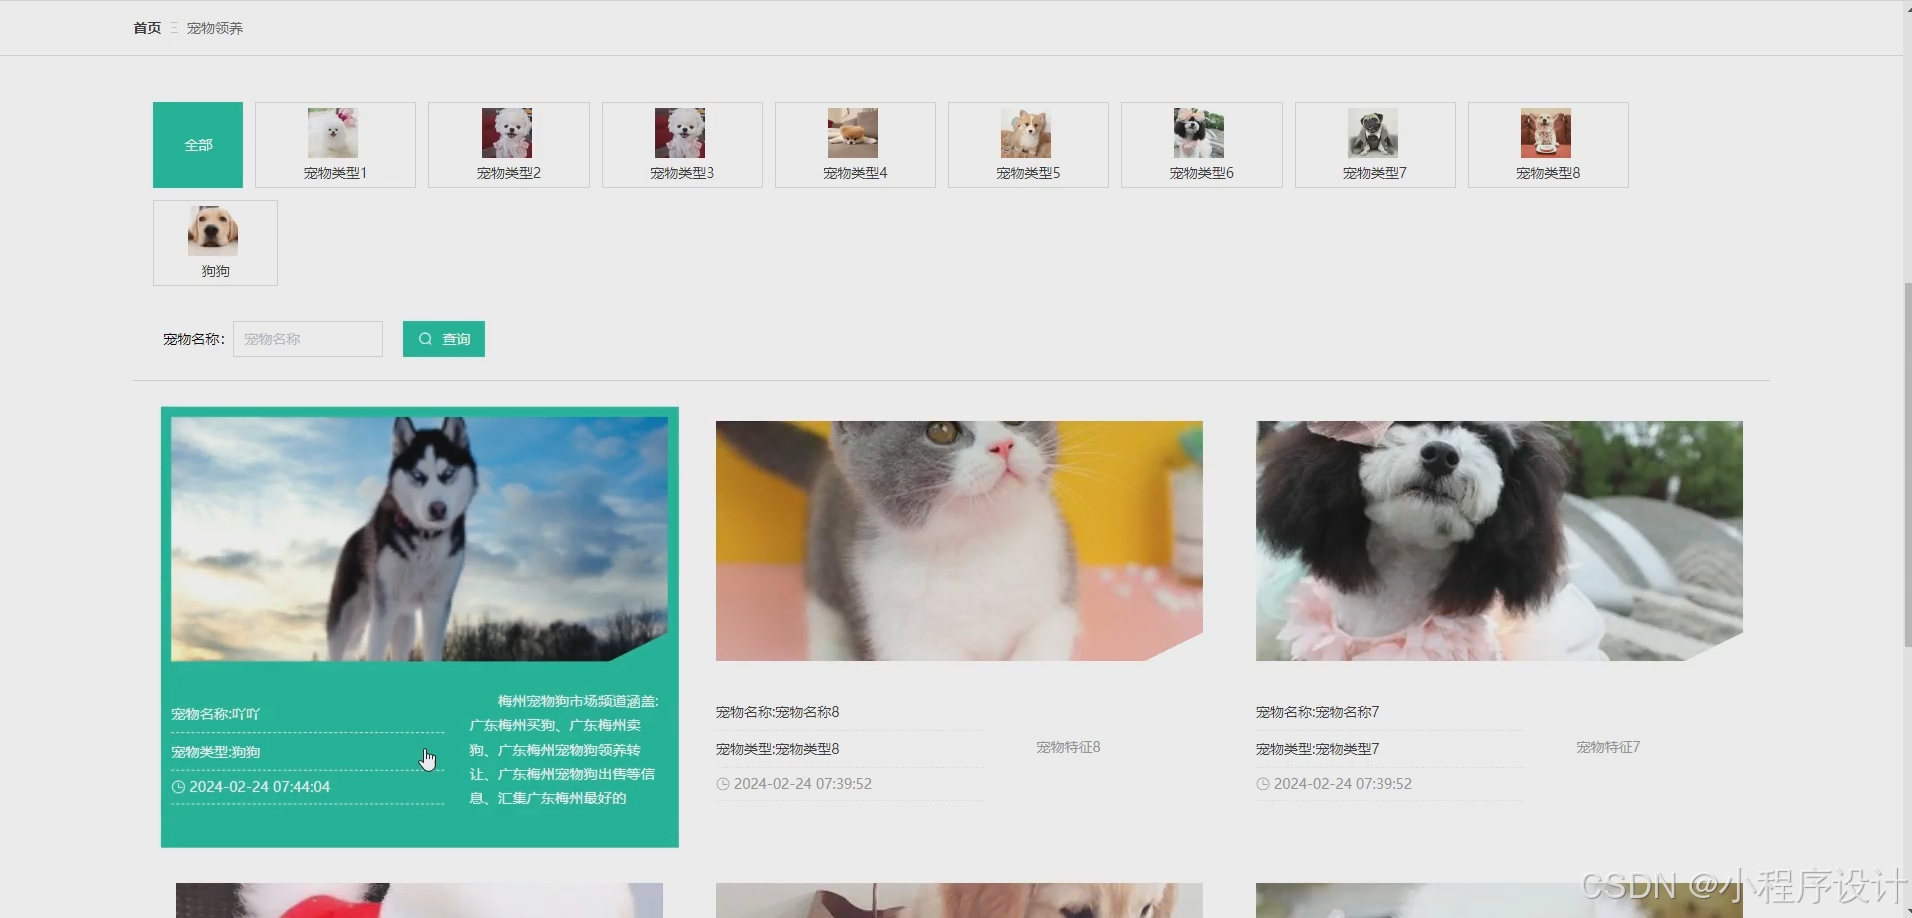Filter by 宠物类型3 category
1912x918 pixels.
681,145
